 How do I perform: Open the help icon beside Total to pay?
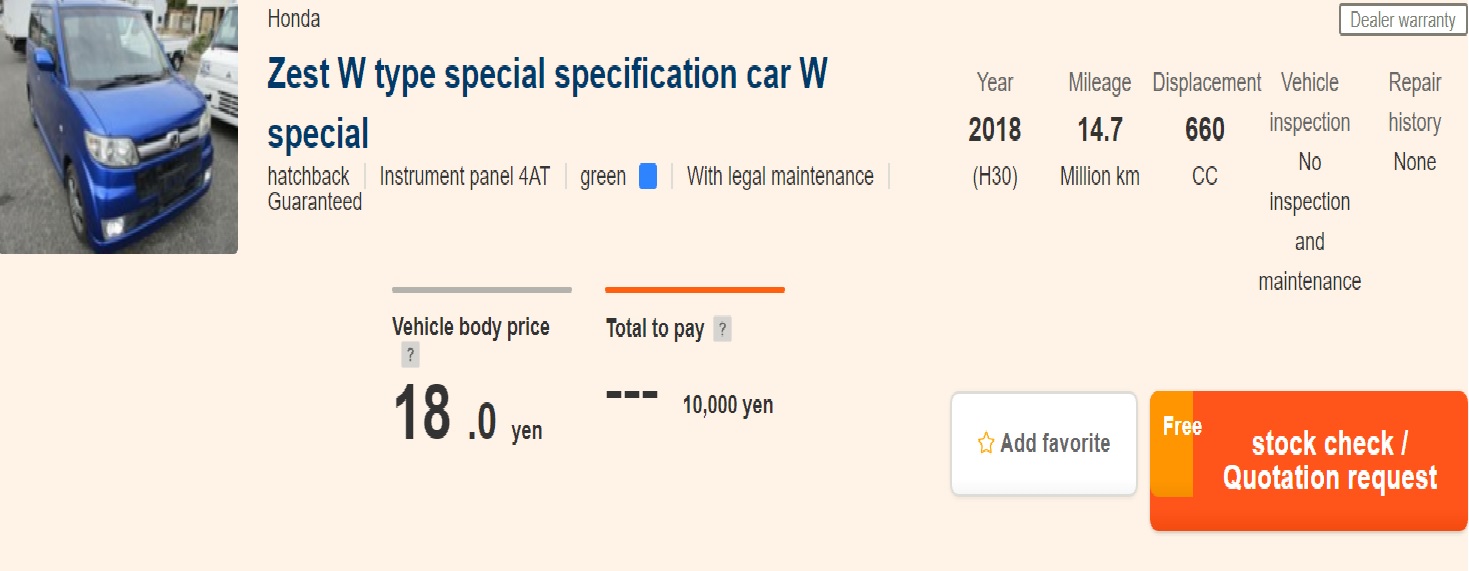point(722,329)
